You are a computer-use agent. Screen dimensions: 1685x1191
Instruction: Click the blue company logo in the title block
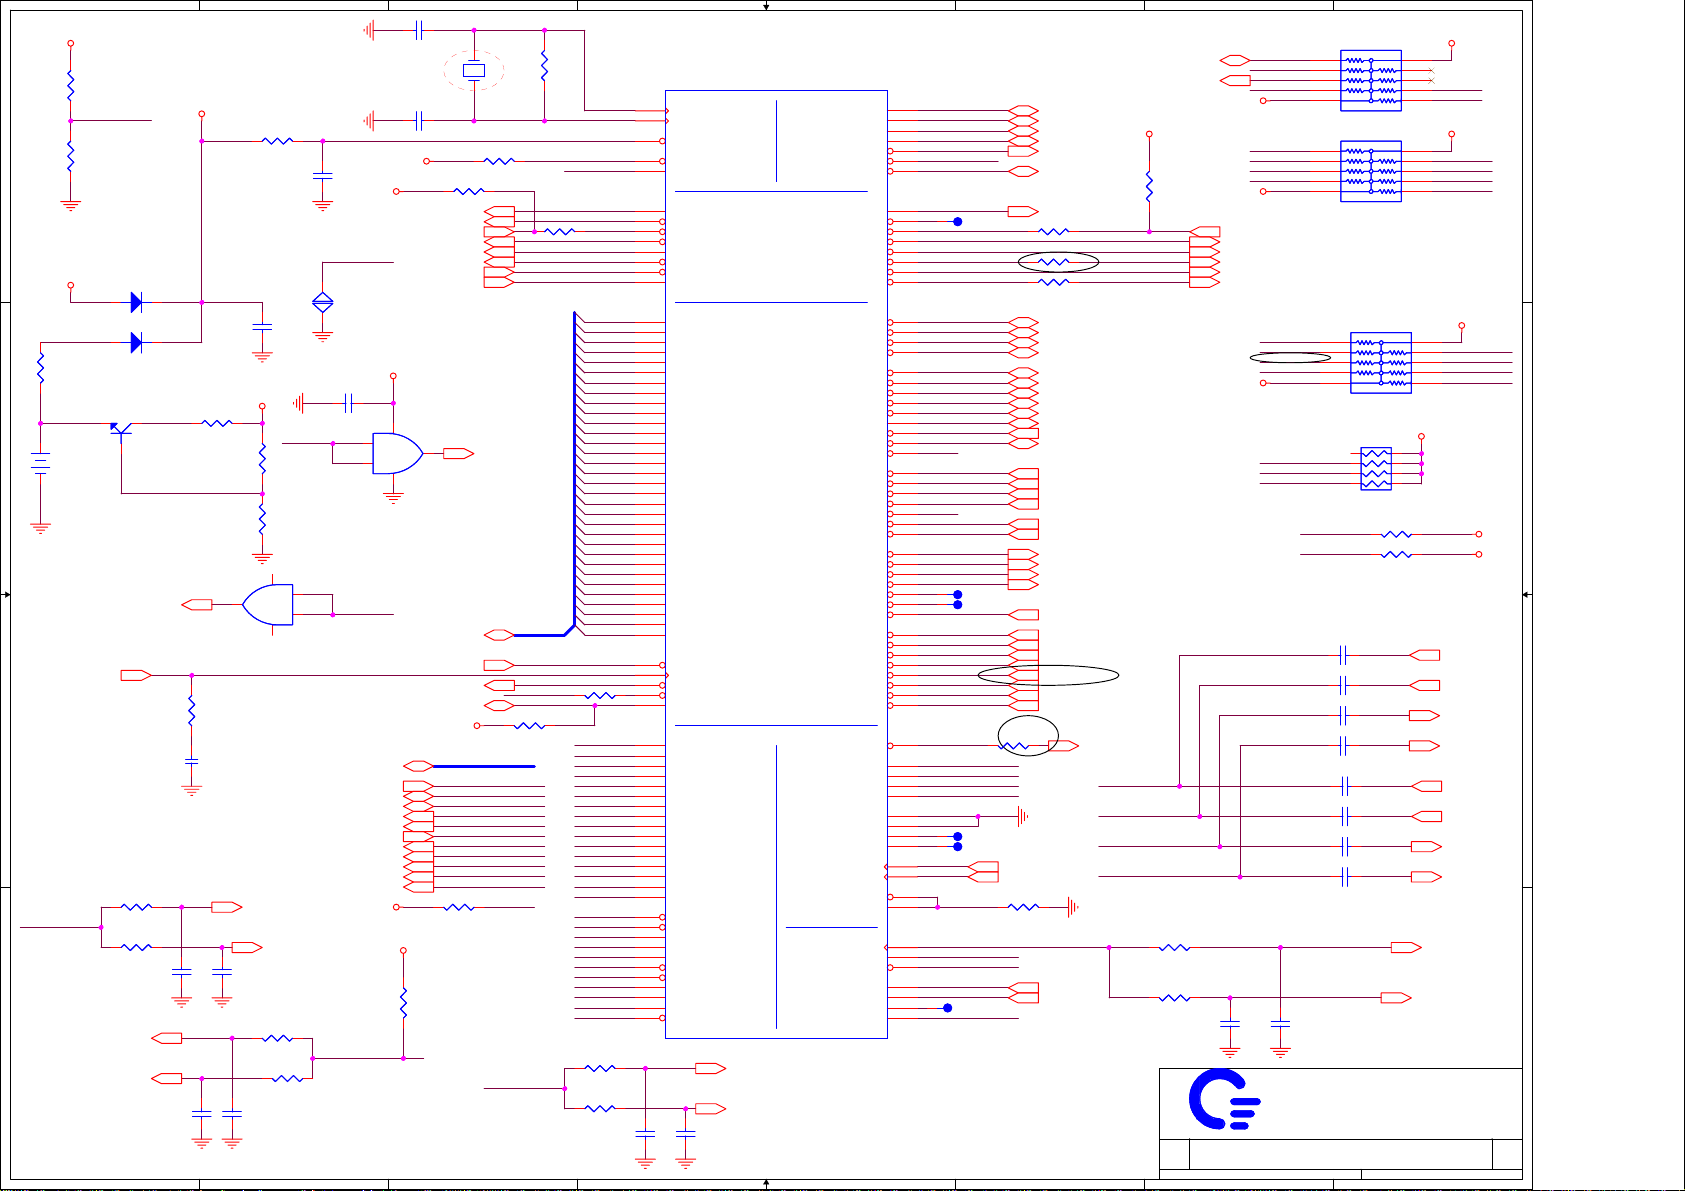click(x=1224, y=1099)
